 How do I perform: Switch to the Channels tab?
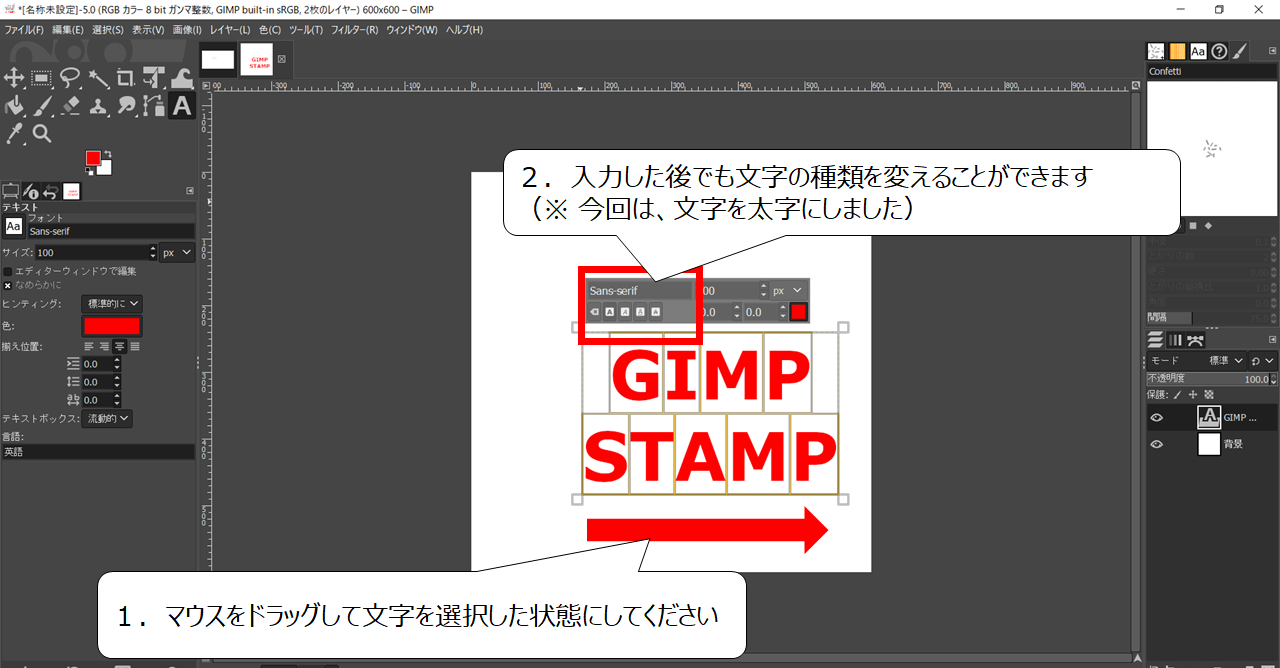(x=1176, y=340)
